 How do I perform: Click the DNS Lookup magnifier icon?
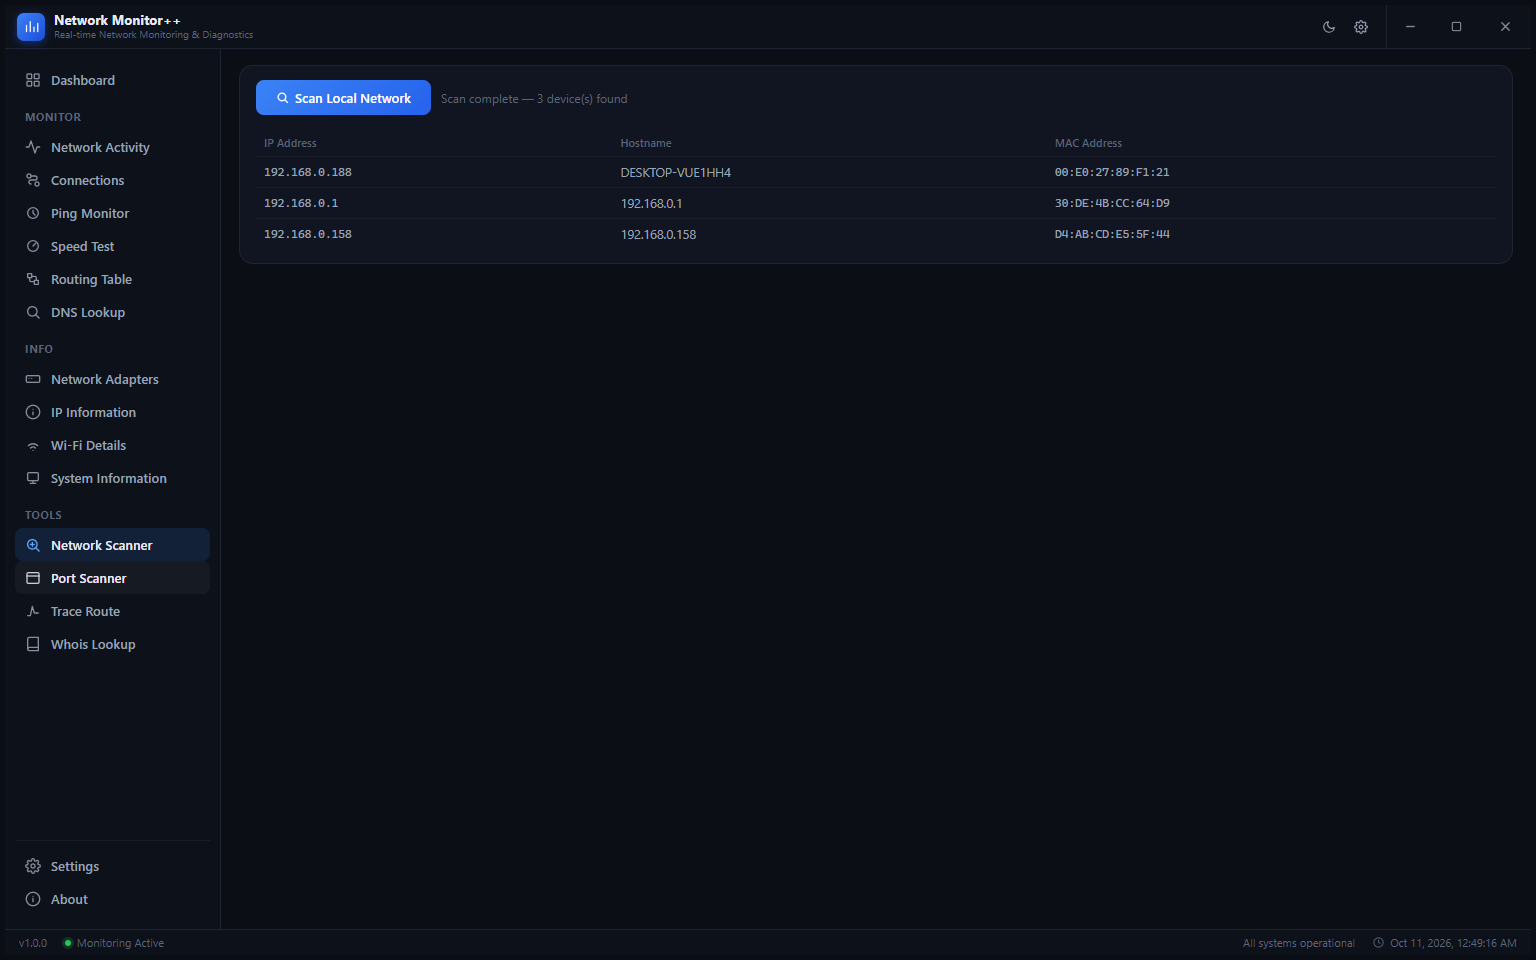click(33, 312)
